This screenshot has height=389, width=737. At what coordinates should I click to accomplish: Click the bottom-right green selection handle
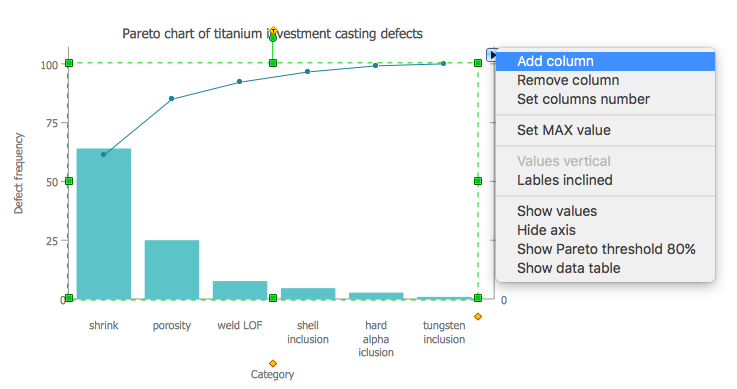coord(478,298)
